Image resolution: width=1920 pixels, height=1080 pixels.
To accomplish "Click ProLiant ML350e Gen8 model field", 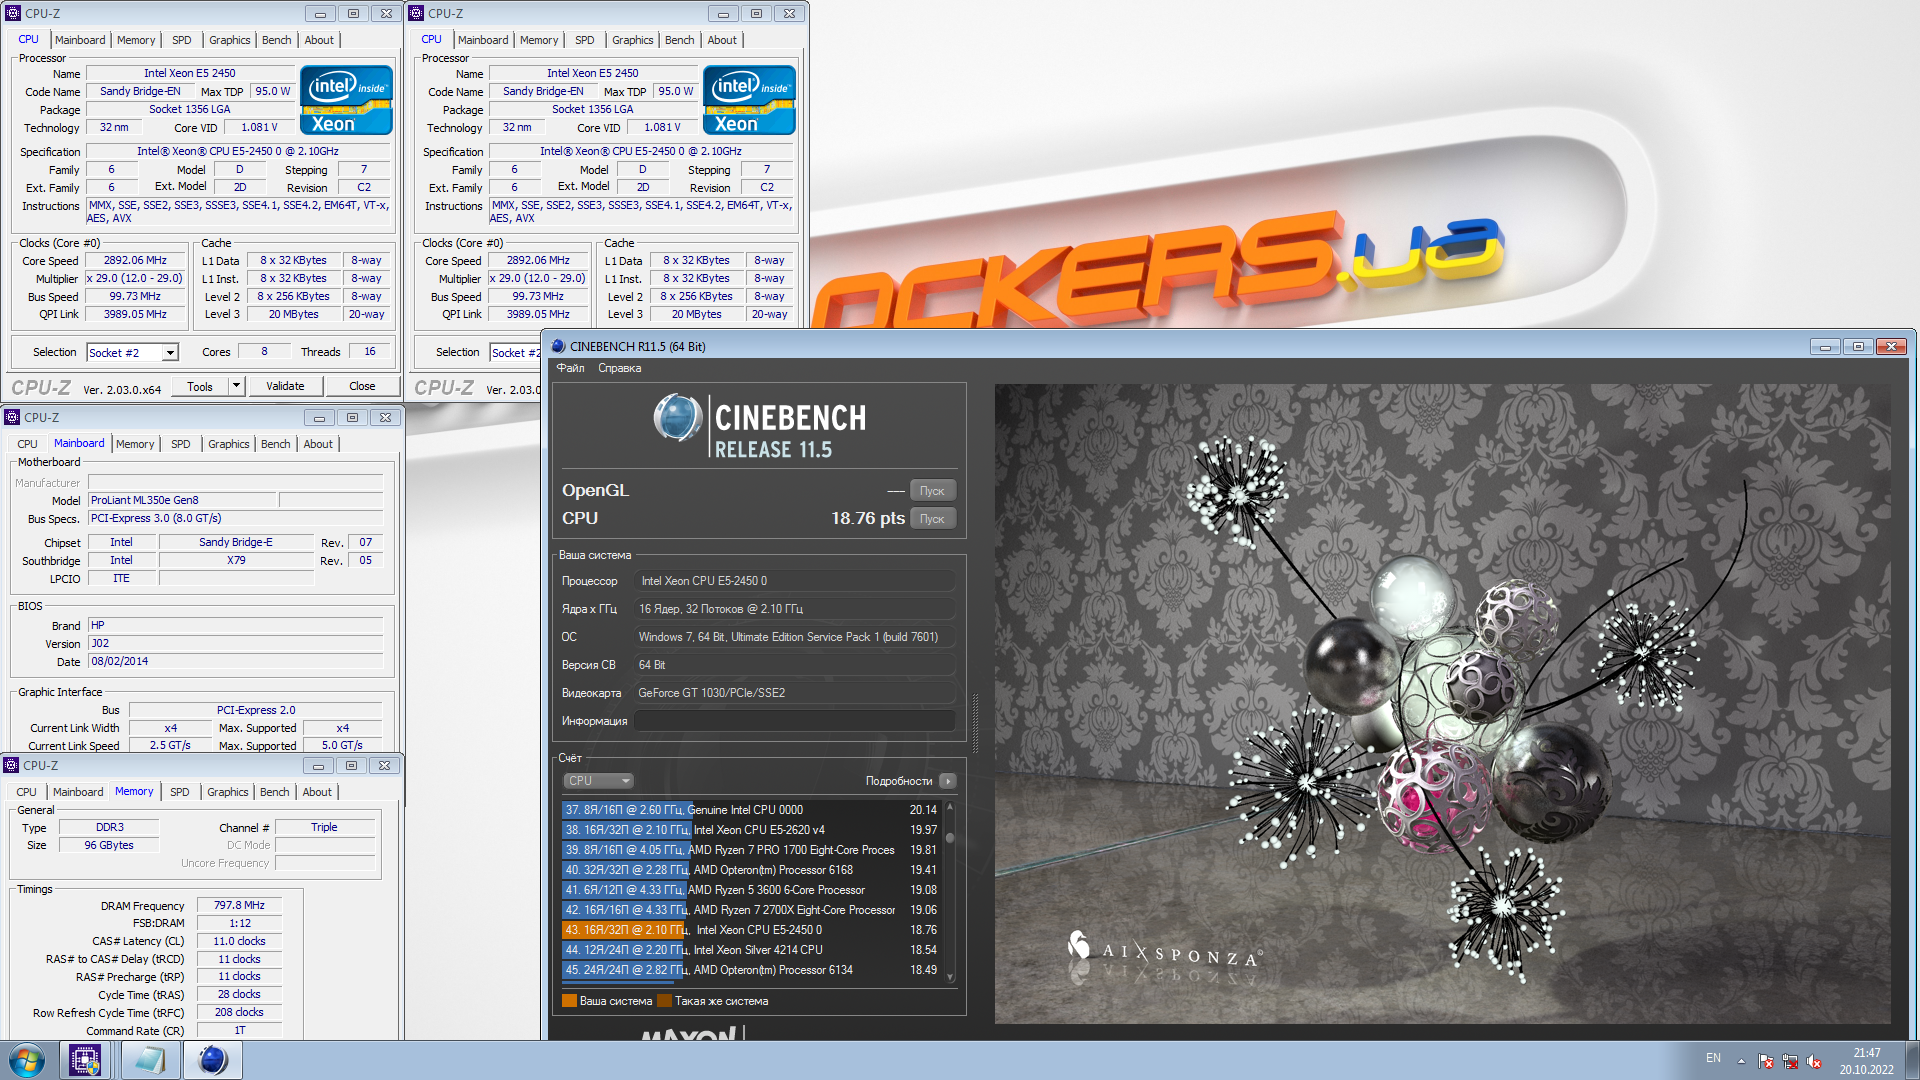I will click(182, 500).
